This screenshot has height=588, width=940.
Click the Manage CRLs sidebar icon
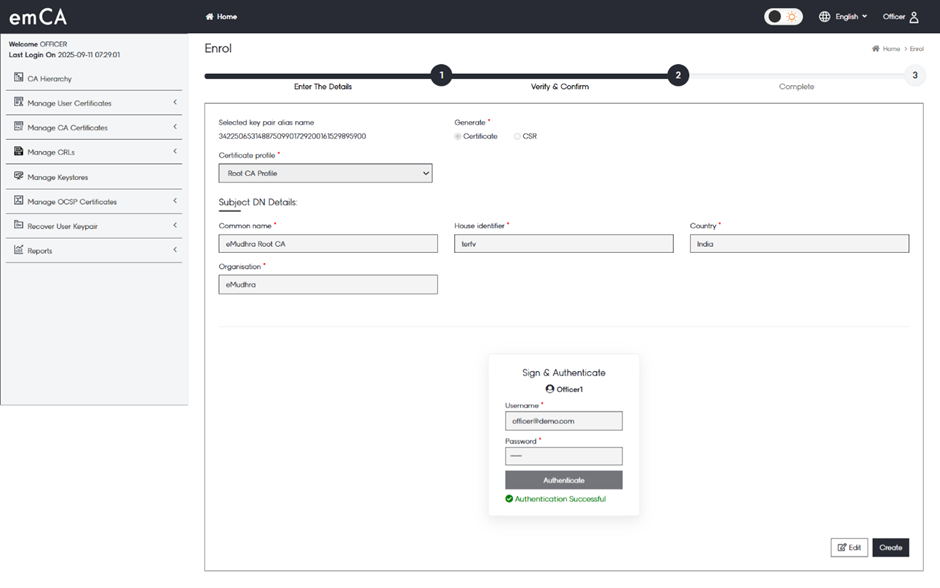[x=18, y=152]
